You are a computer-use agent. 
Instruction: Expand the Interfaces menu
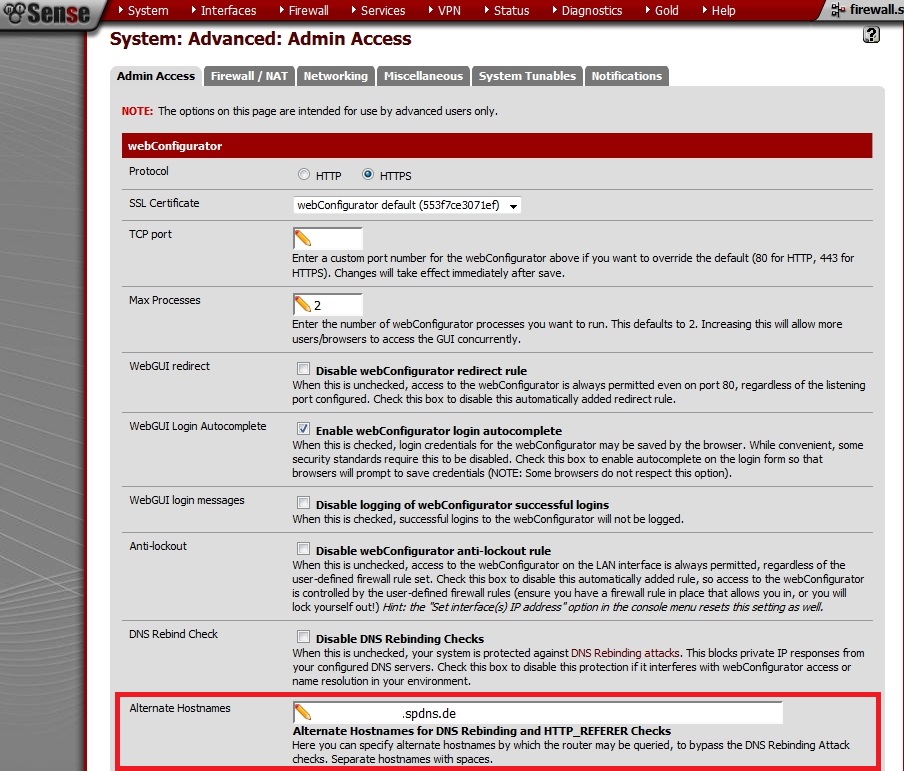[228, 11]
